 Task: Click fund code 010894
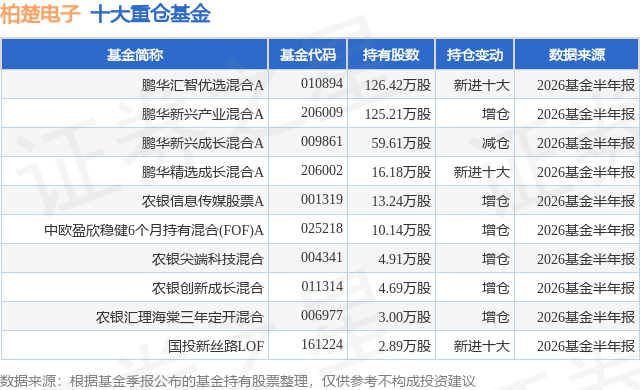pos(322,84)
